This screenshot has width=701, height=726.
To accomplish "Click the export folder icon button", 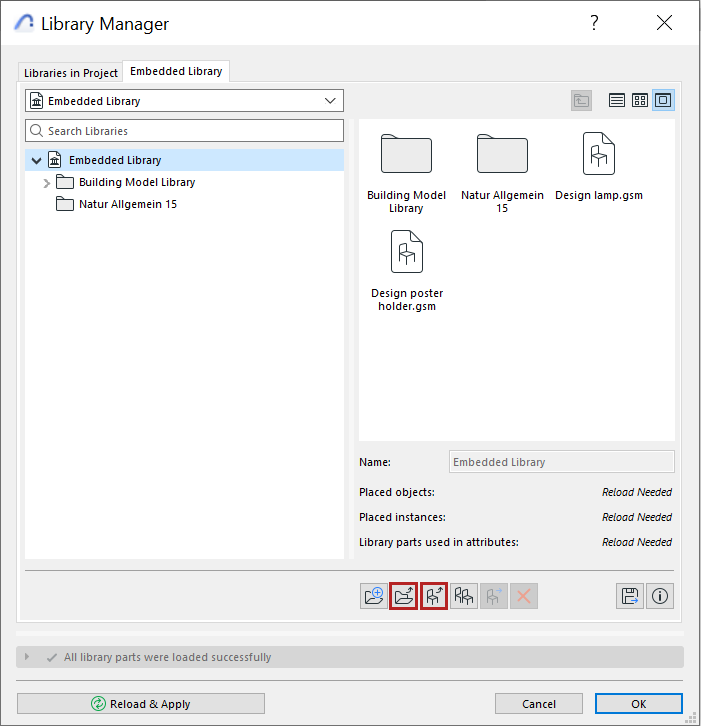I will coord(404,596).
